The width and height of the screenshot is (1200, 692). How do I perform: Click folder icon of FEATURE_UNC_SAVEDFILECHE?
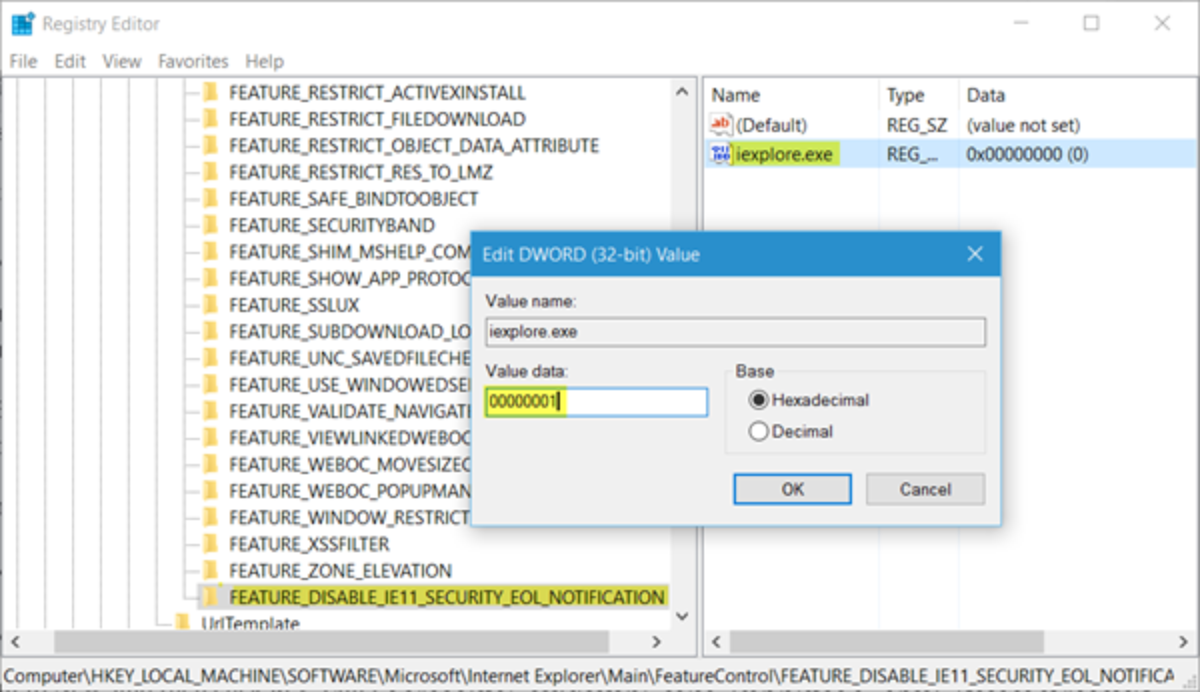point(210,358)
